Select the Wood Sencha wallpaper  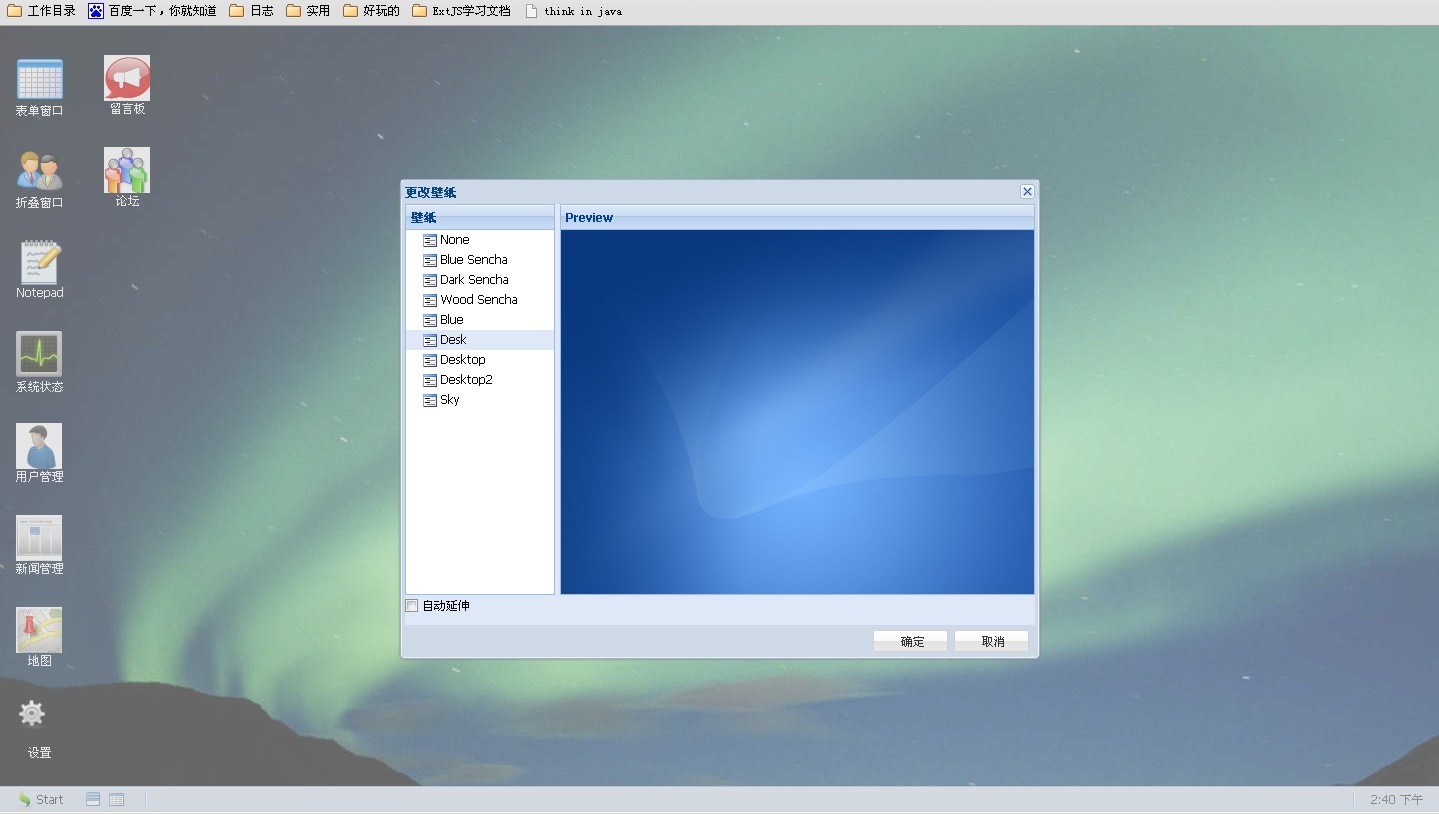480,300
